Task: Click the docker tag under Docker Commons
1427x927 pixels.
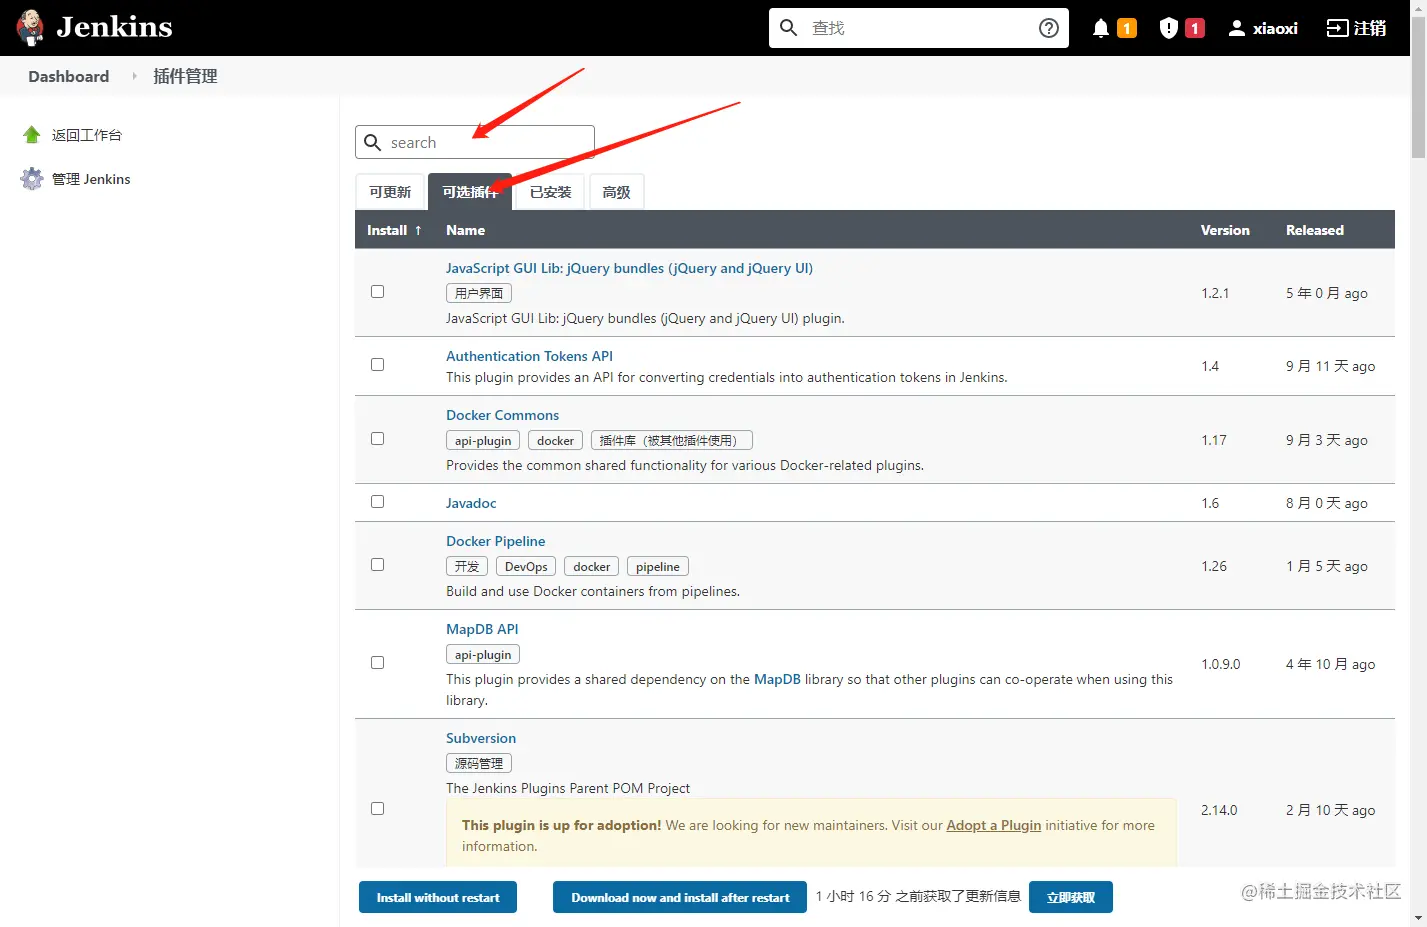Action: [x=555, y=440]
